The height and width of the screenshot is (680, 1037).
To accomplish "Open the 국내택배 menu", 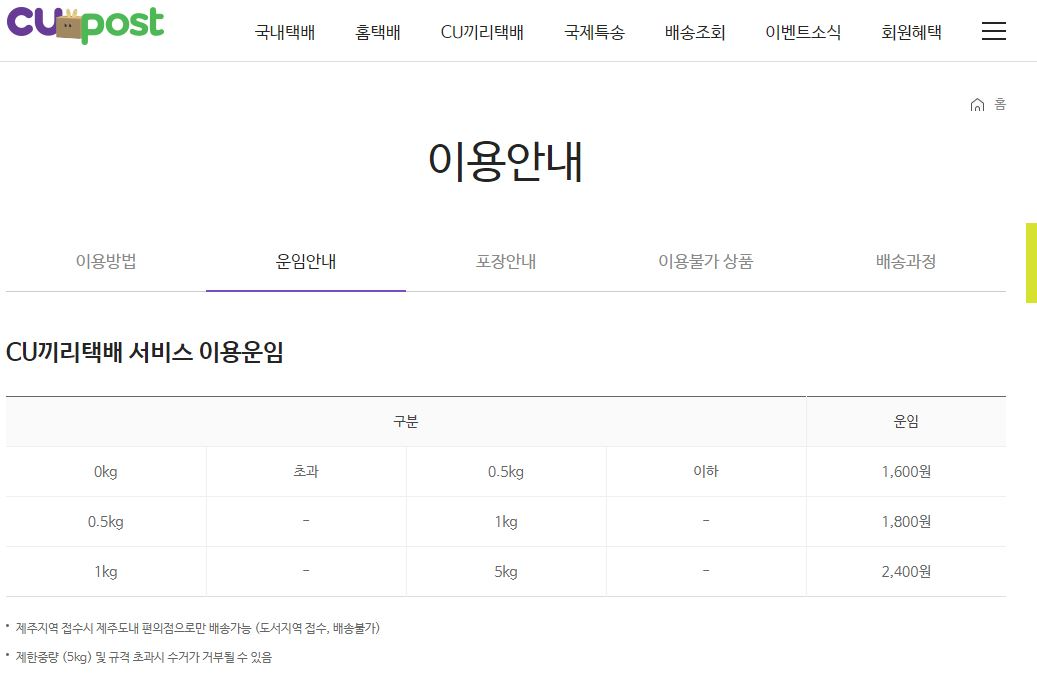I will (x=285, y=32).
